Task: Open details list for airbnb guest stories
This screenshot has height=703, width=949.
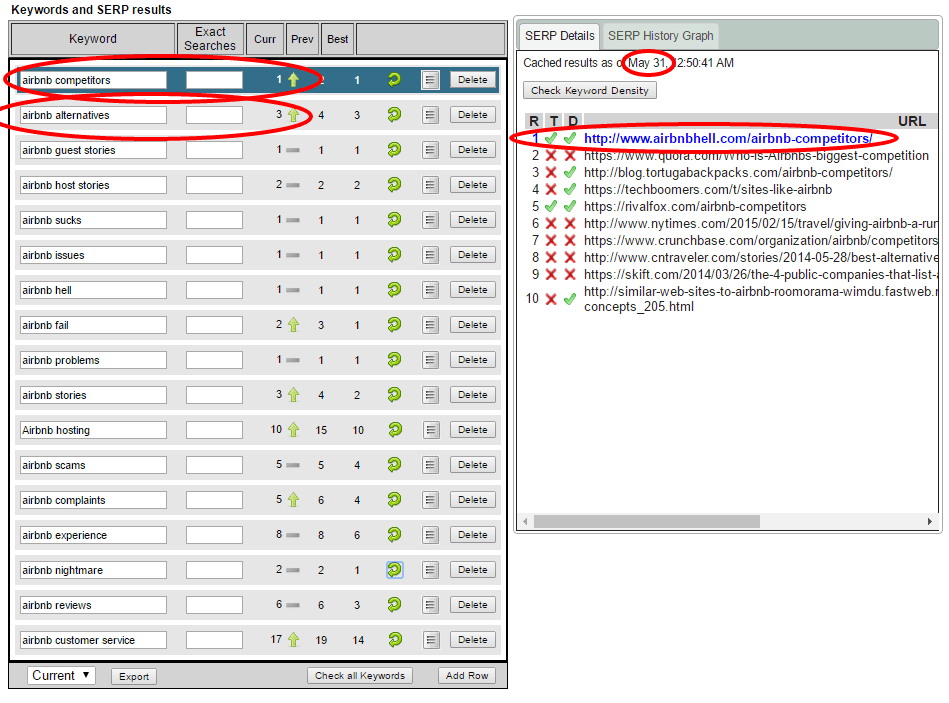Action: tap(430, 150)
